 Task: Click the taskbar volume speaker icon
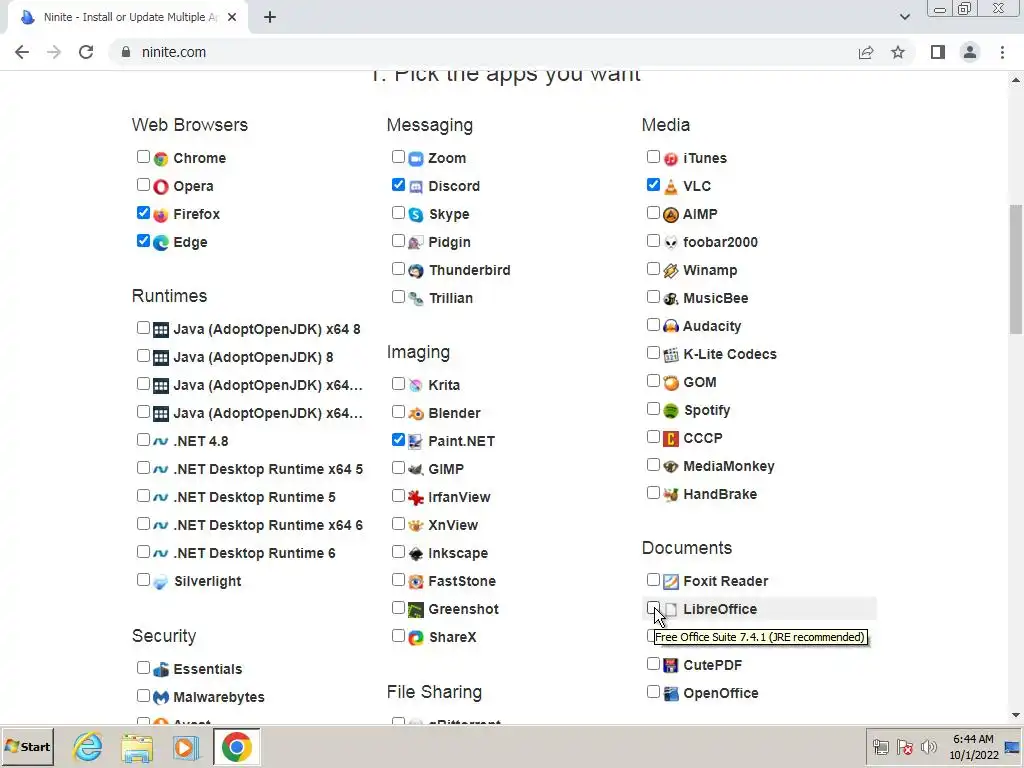[x=929, y=747]
